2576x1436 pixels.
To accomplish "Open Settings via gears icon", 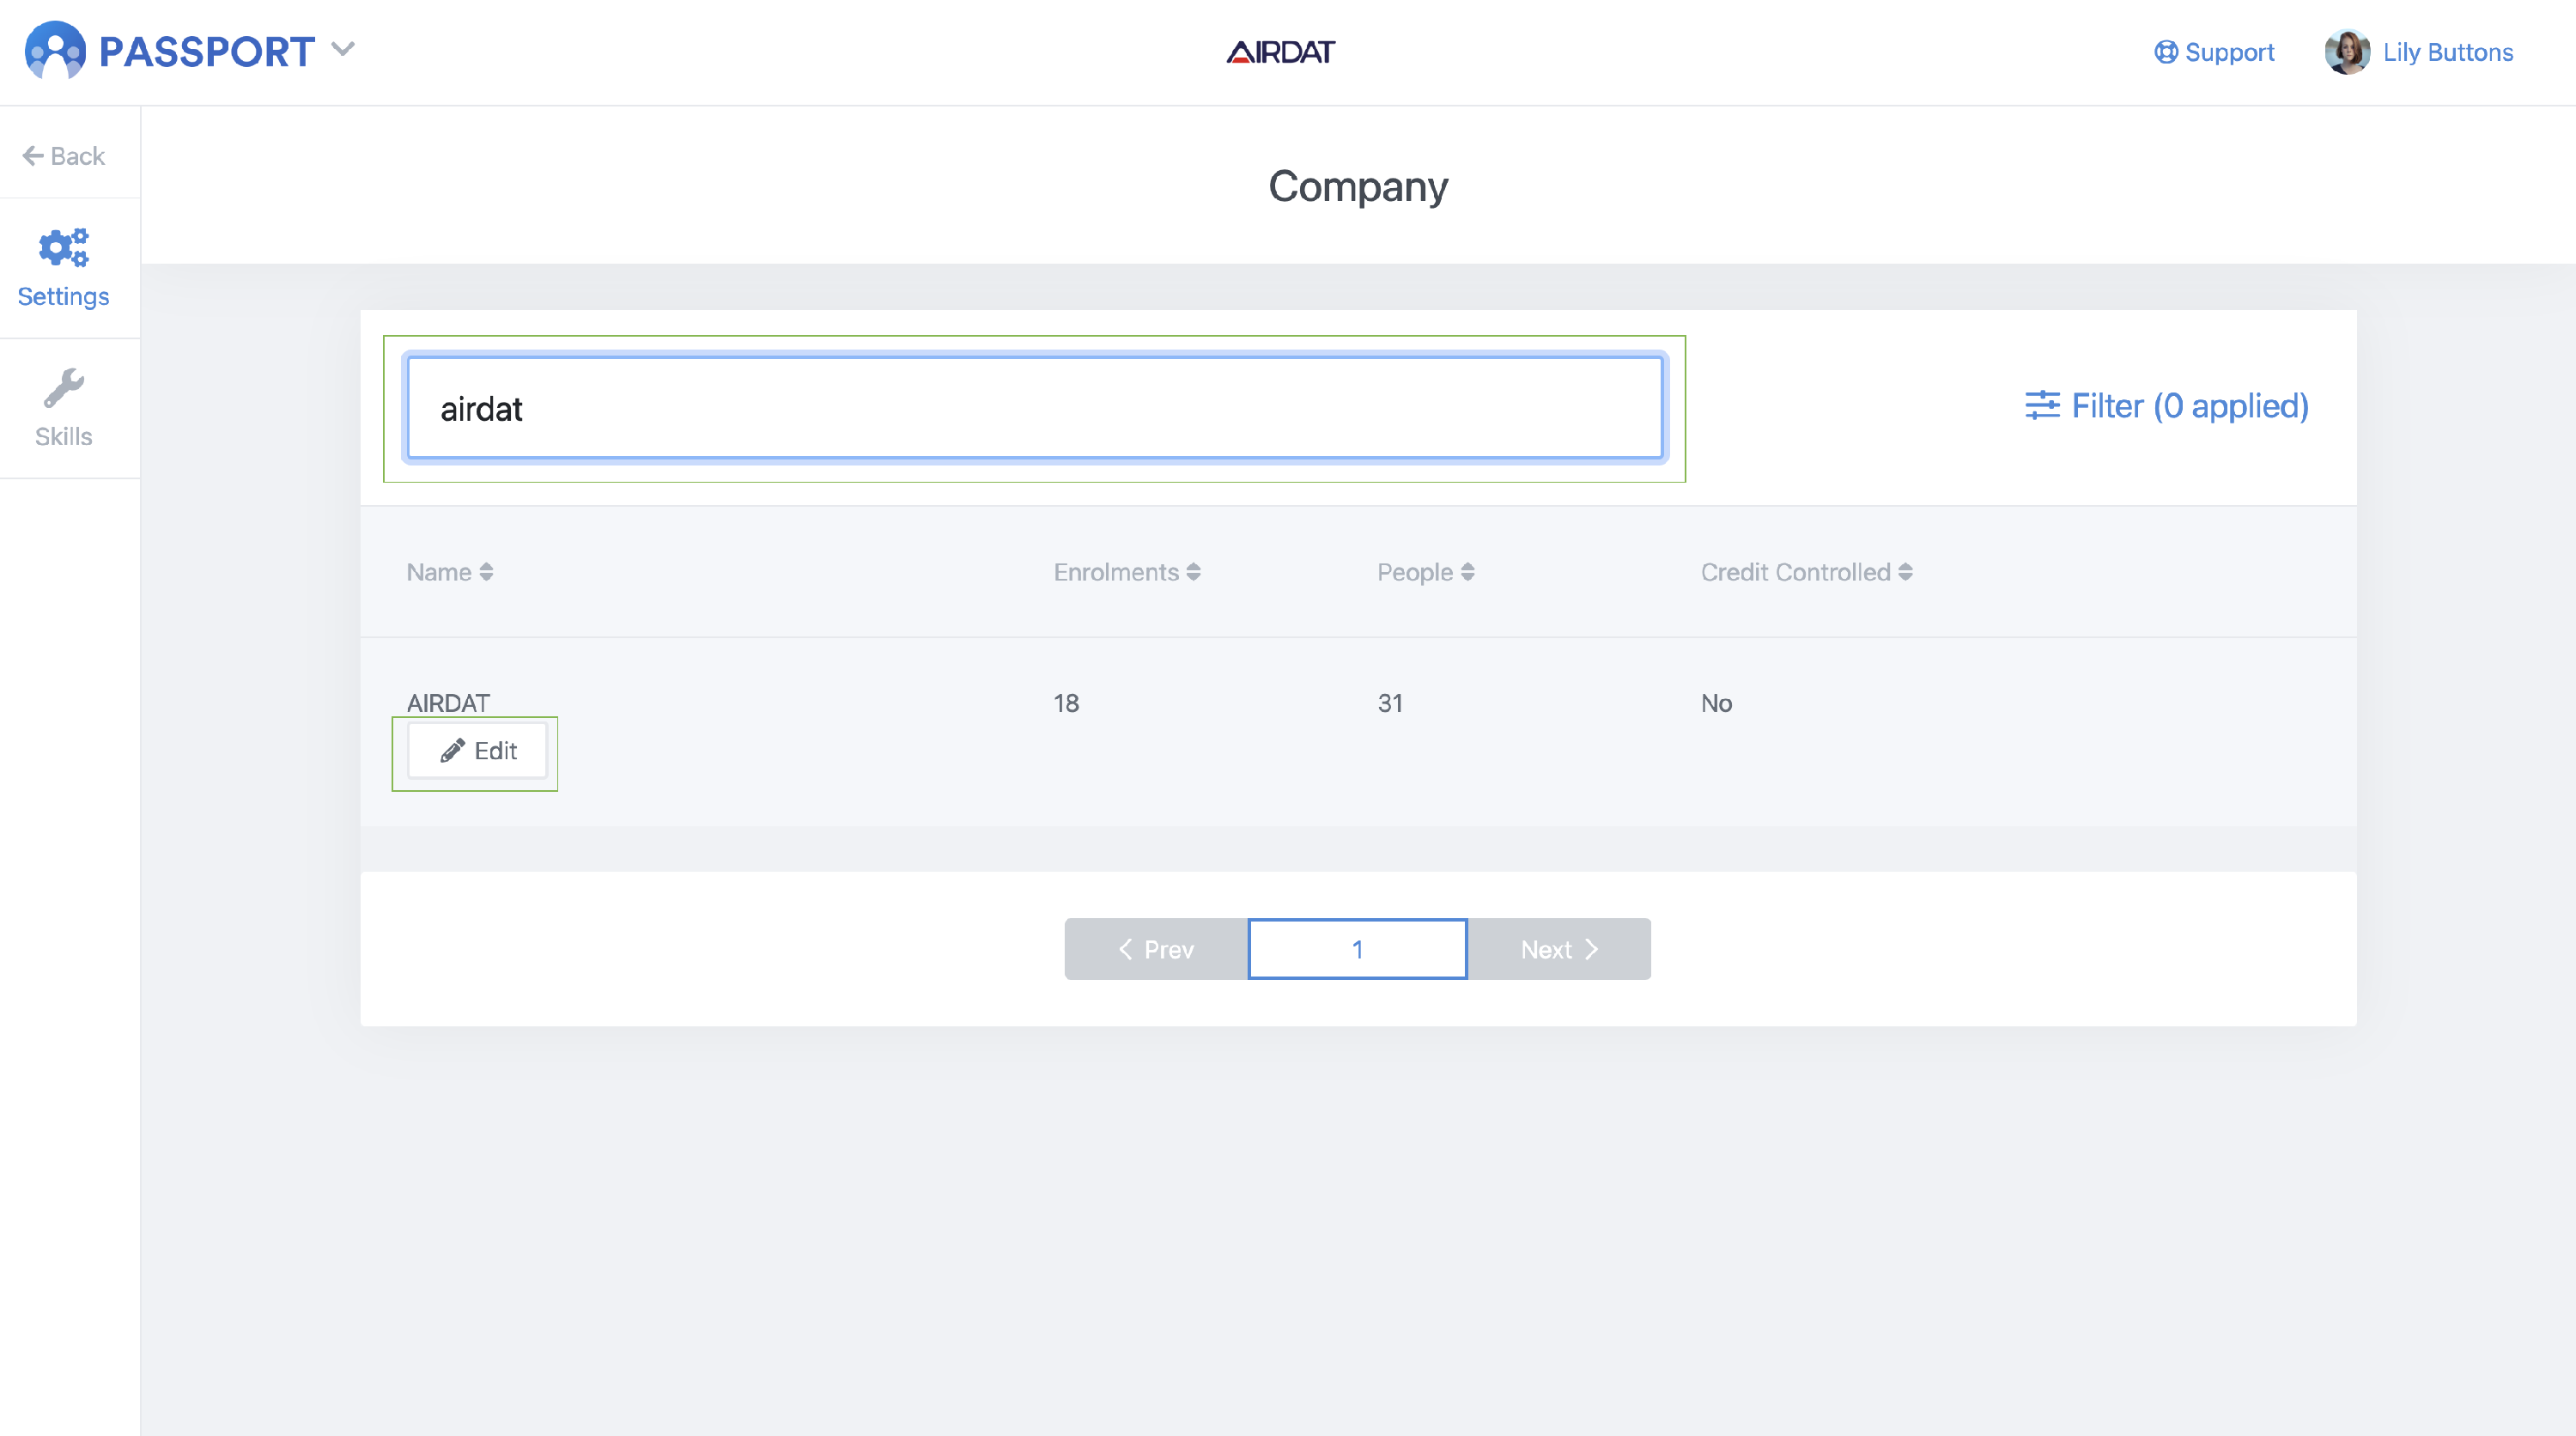I will (64, 247).
